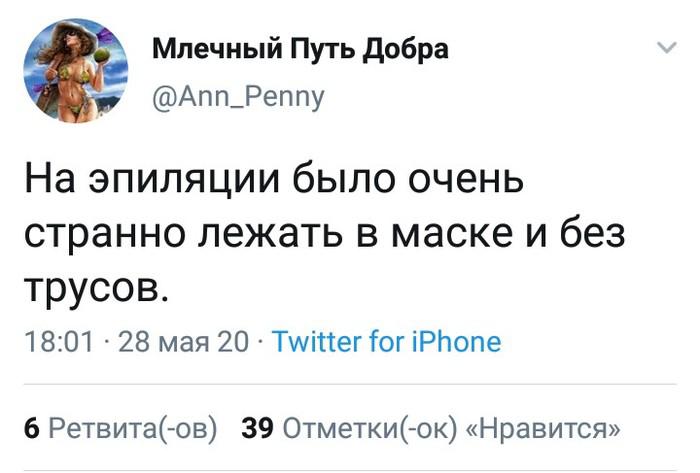Click the Ретвита(-ов) label text
Viewport: 700px width, 473px height.
(x=132, y=429)
